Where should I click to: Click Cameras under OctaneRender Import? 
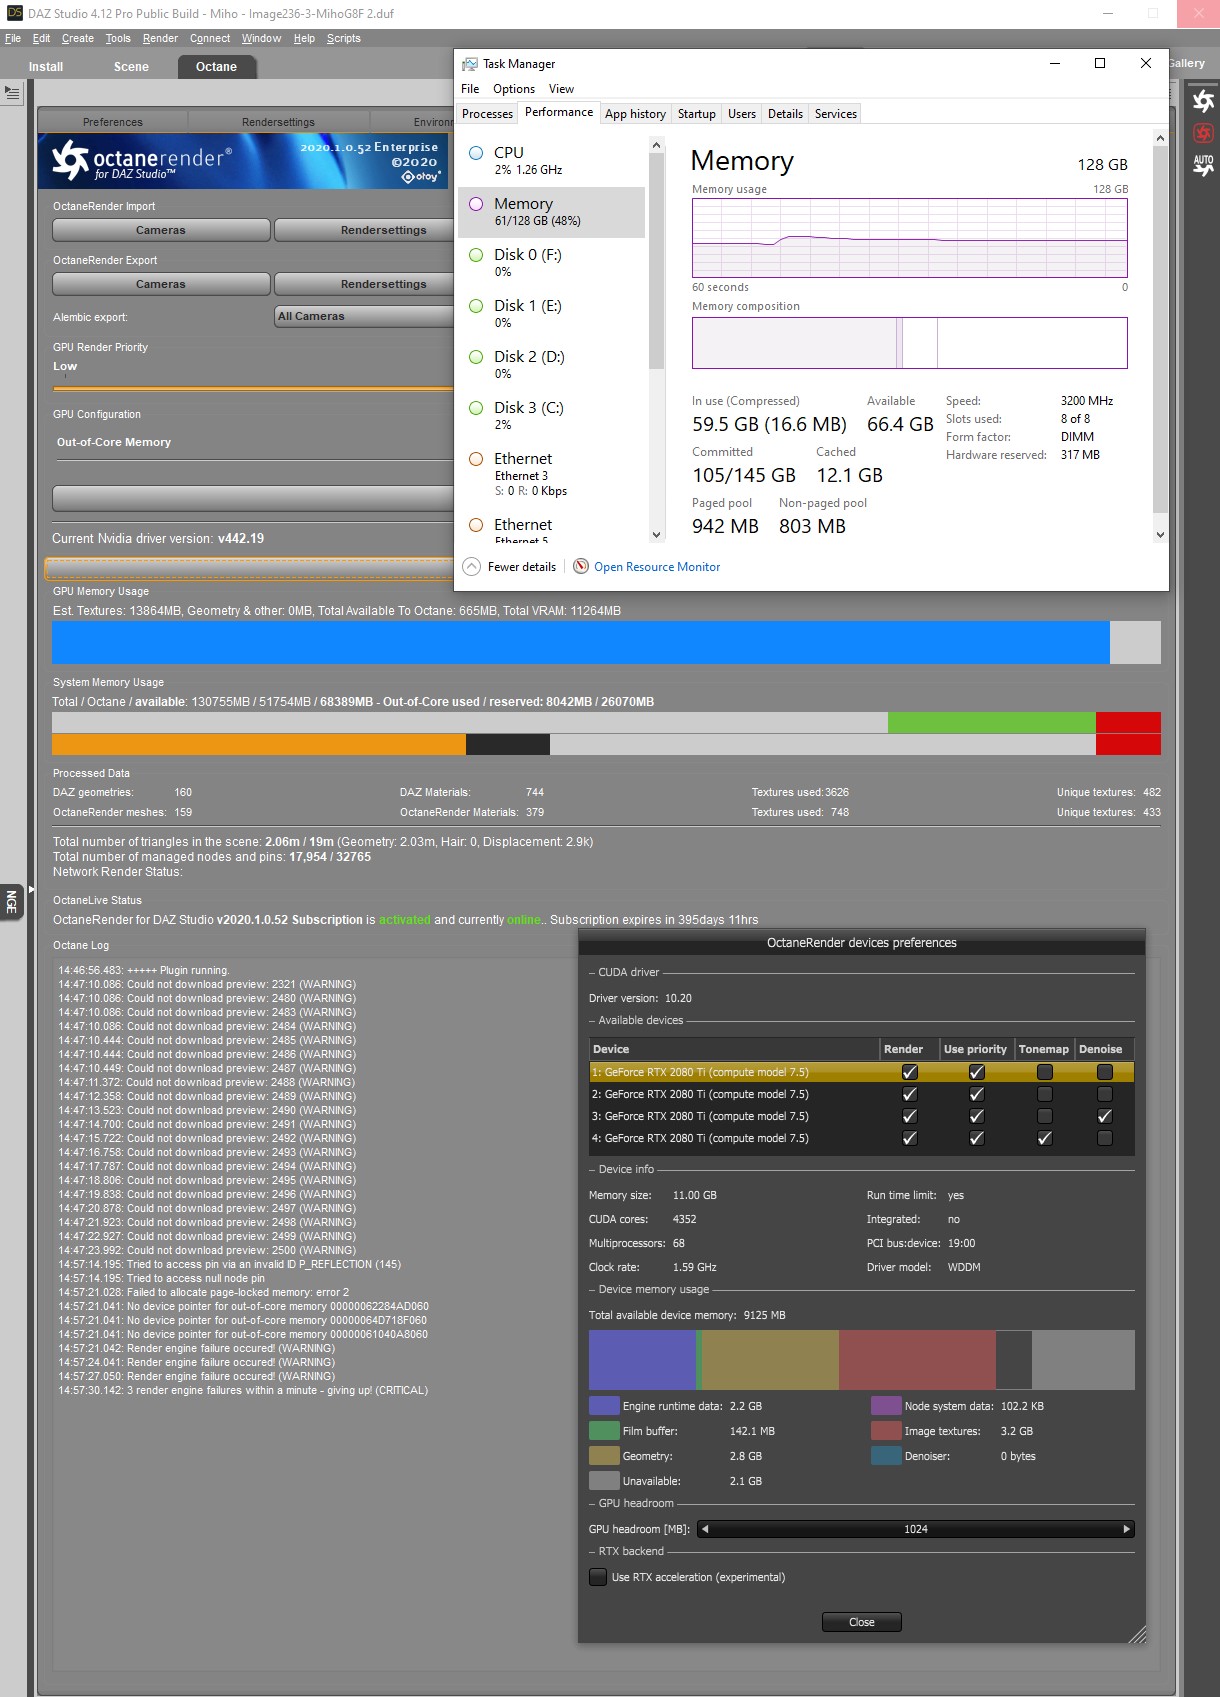coord(161,230)
